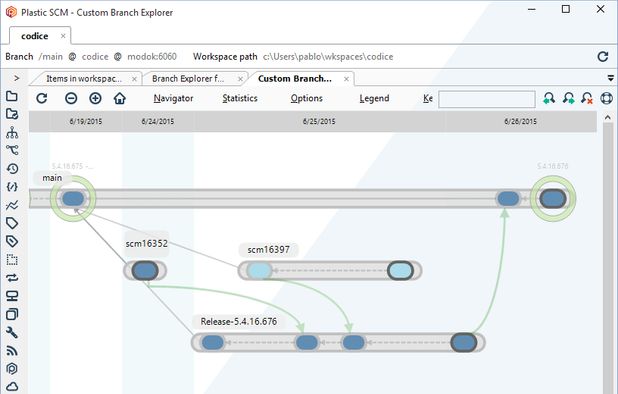Select the scm16352 changeset node
The image size is (618, 394).
145,271
